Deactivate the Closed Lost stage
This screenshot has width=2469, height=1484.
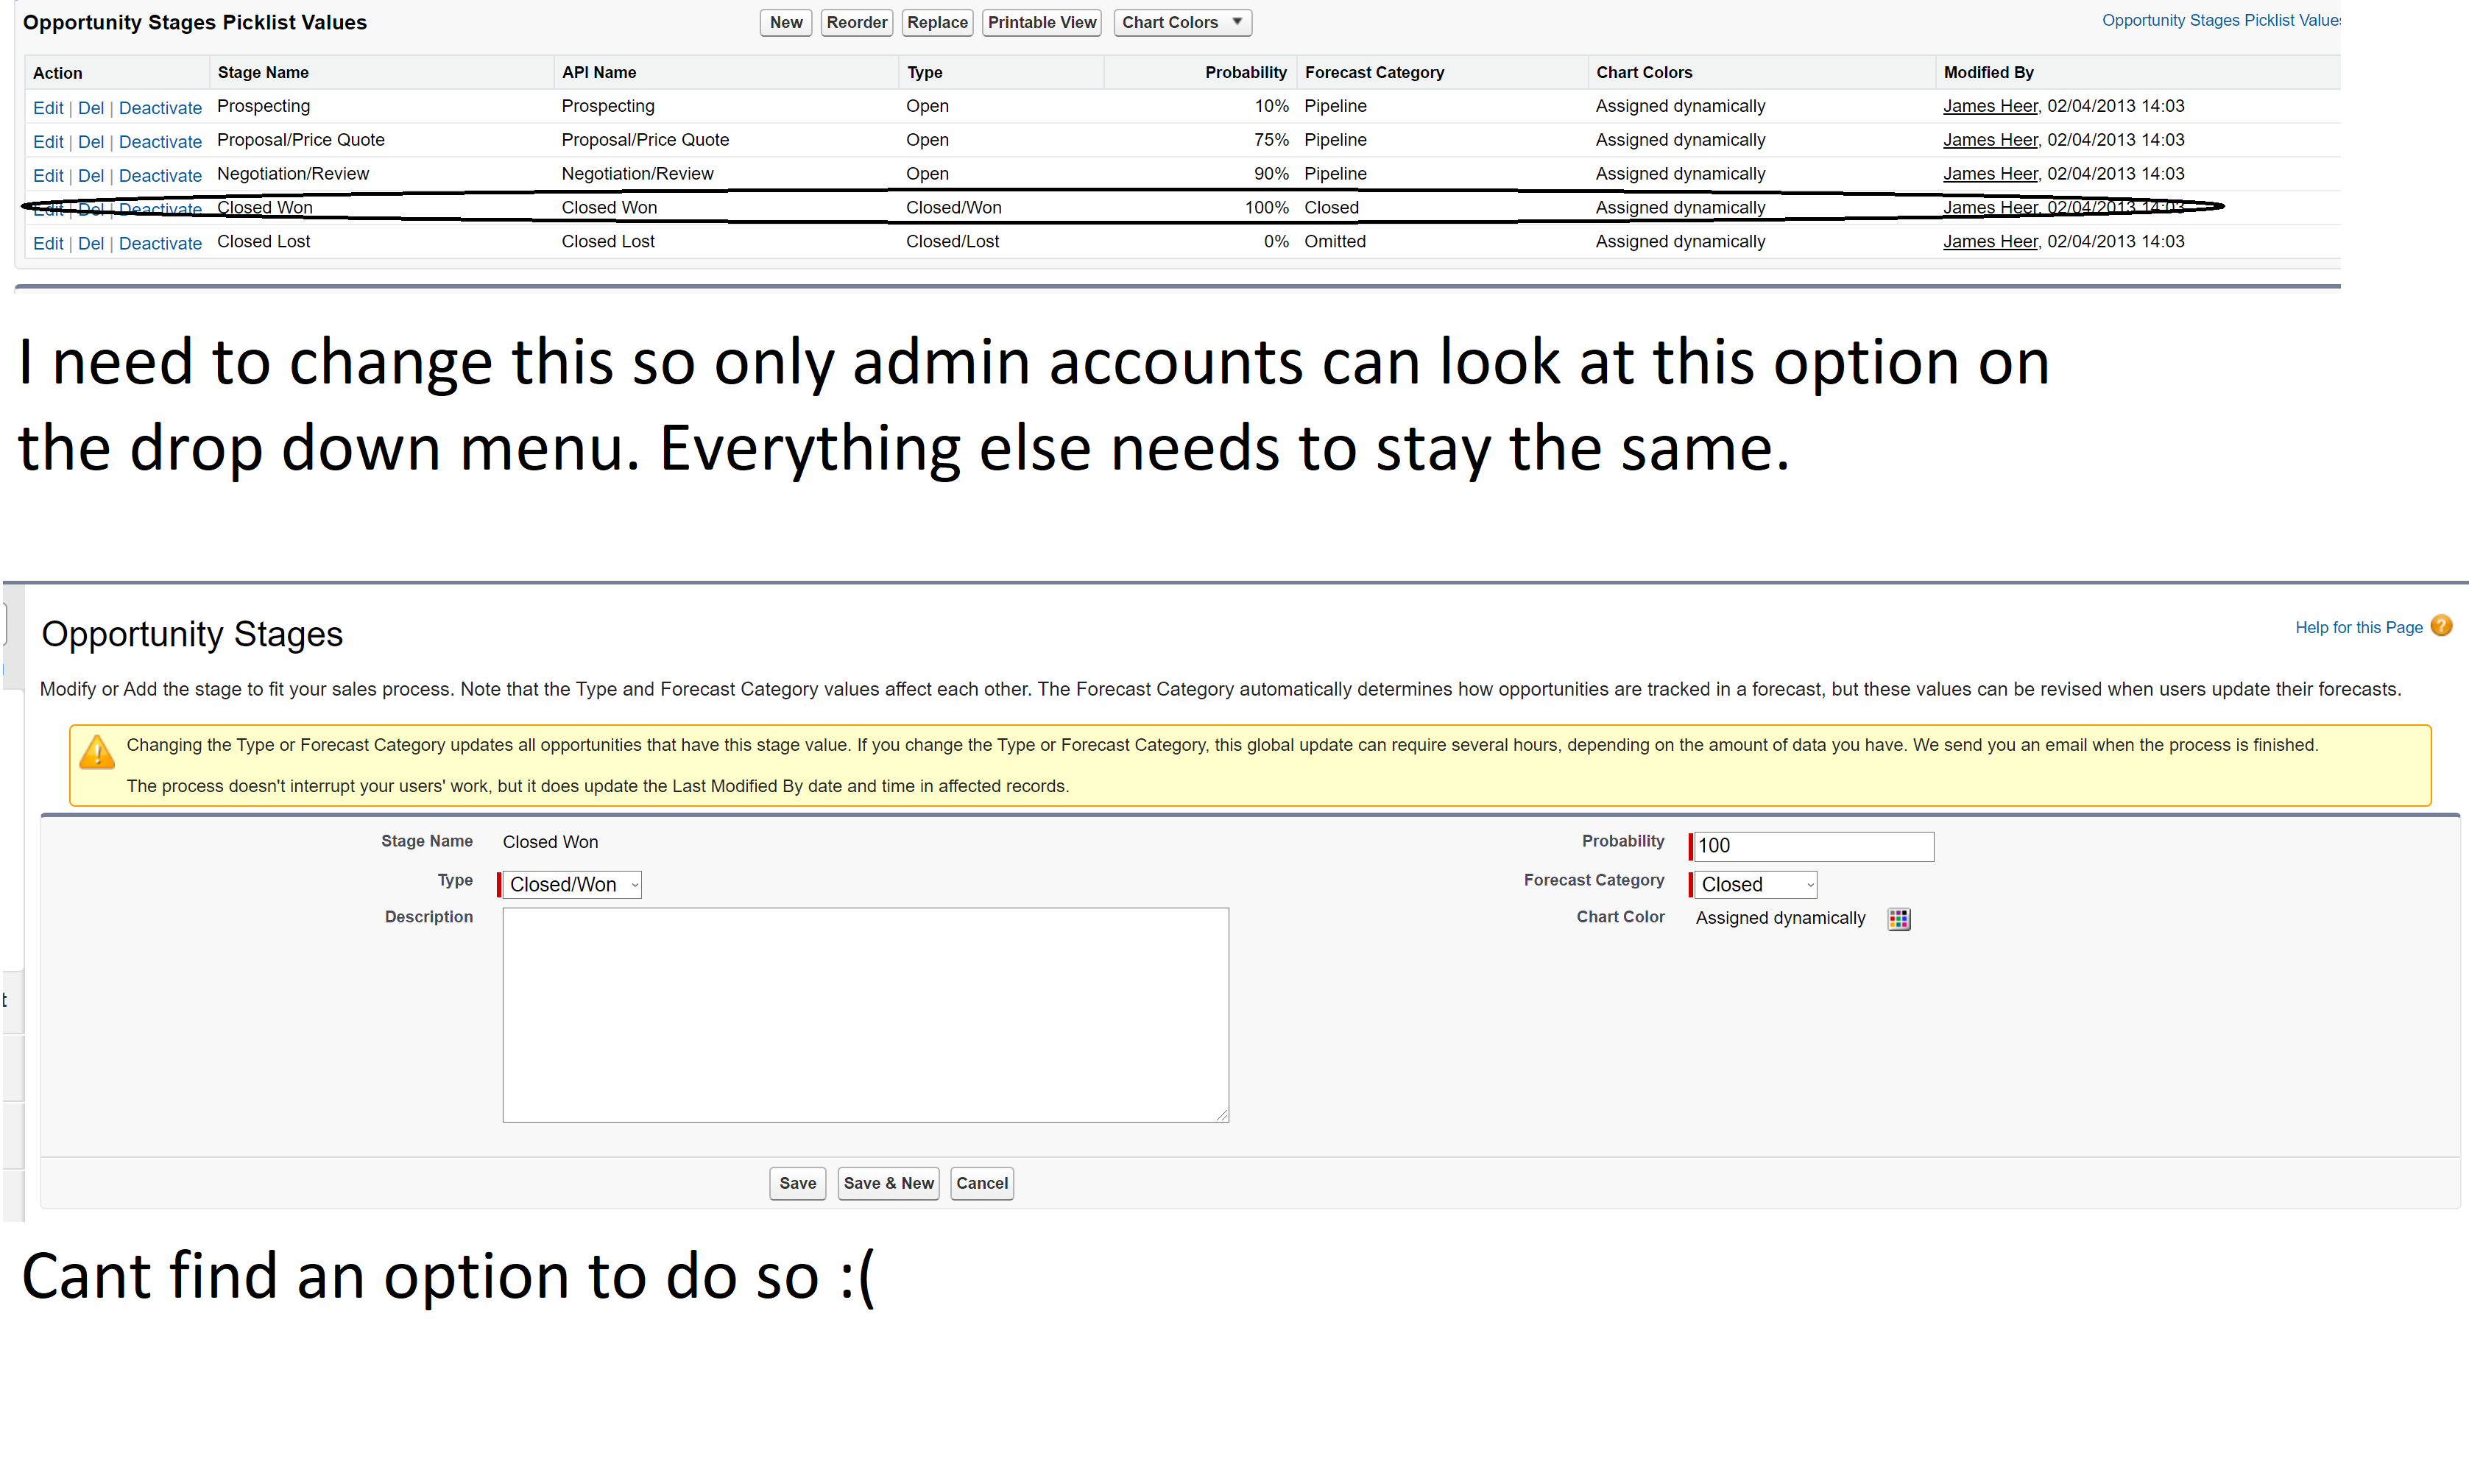point(160,243)
